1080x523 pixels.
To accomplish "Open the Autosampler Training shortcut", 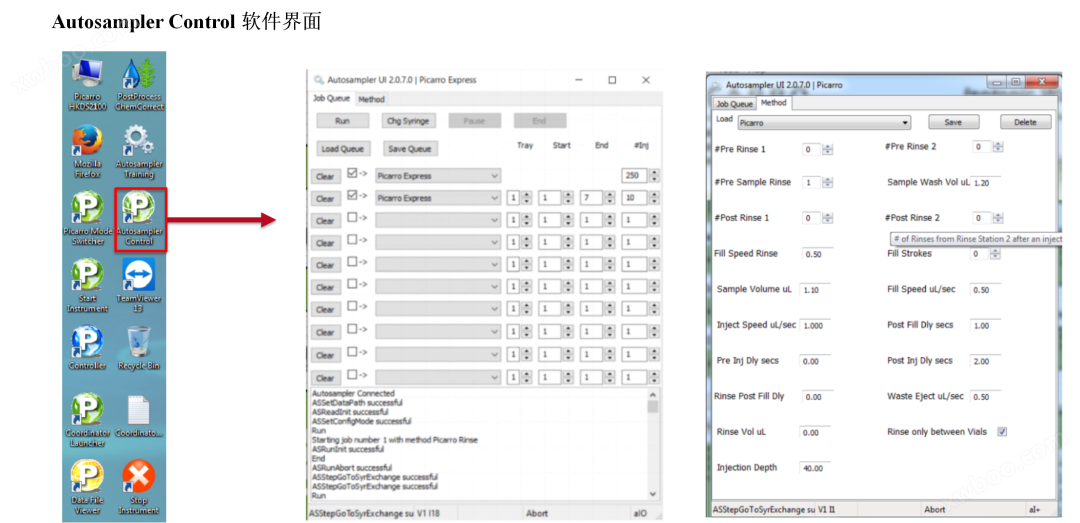I will [x=139, y=151].
